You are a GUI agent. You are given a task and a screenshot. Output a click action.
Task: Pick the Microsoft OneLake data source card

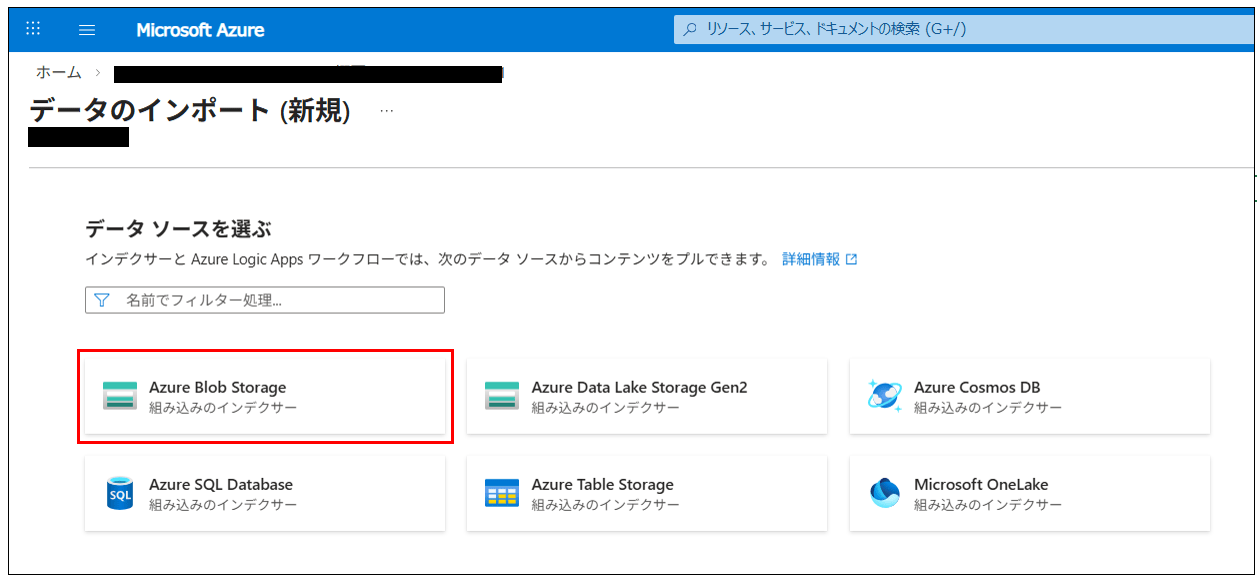(x=1030, y=493)
